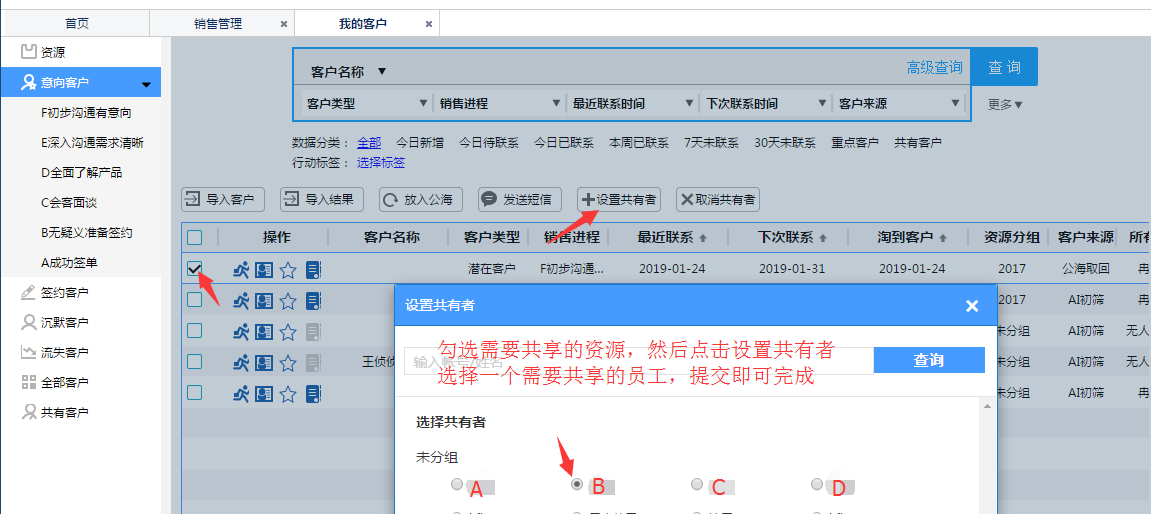Click the 资源 sidebar icon
This screenshot has width=1151, height=514.
pos(29,51)
